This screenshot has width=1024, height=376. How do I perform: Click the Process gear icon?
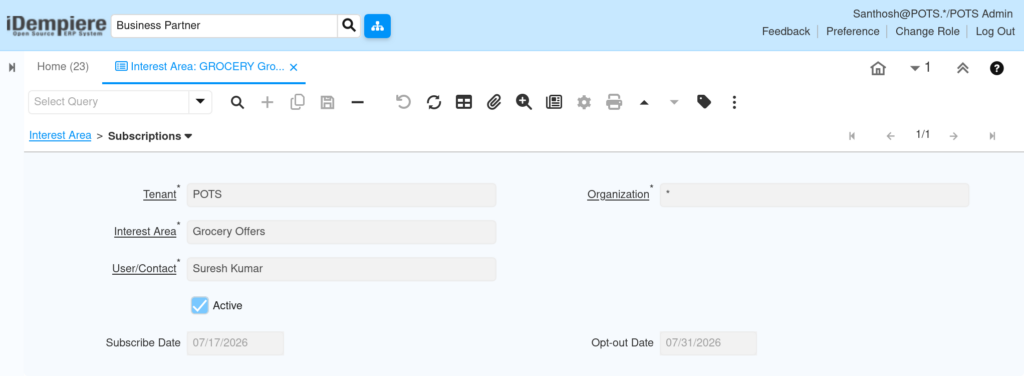[584, 102]
